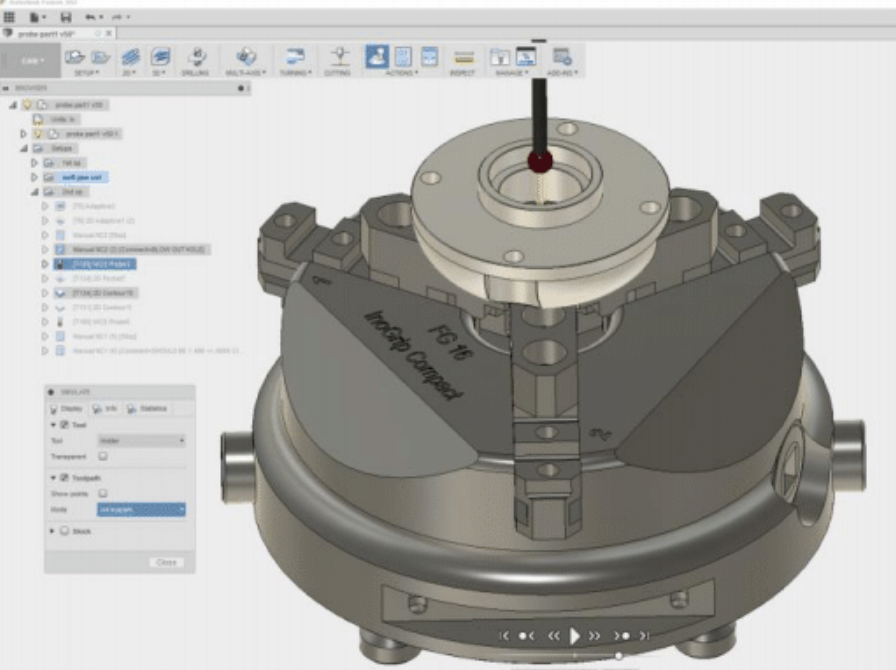This screenshot has width=896, height=670.
Task: Open the Tool type dropdown
Action: pos(141,441)
